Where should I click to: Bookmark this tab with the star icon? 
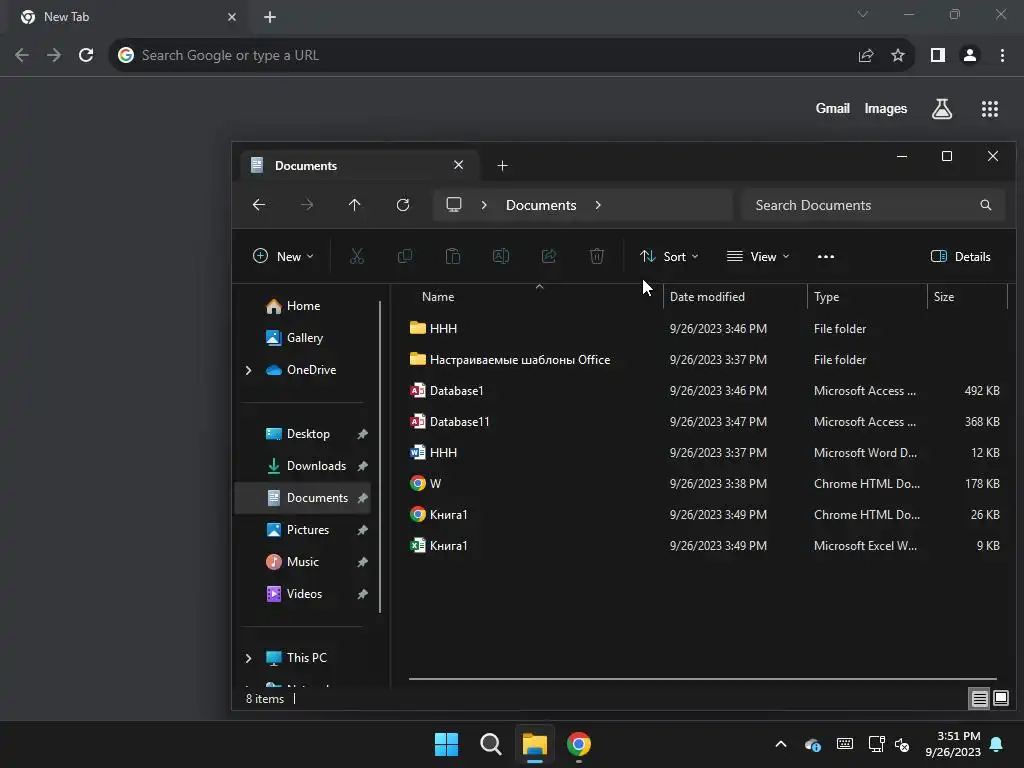[898, 56]
